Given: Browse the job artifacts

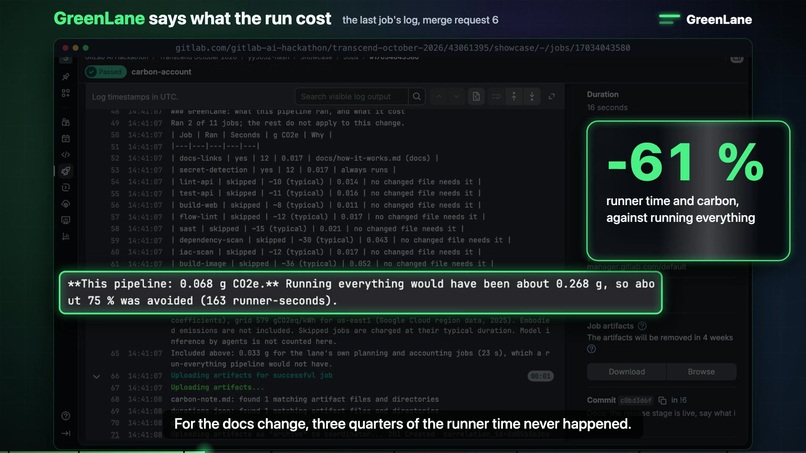Looking at the screenshot, I should (x=701, y=372).
